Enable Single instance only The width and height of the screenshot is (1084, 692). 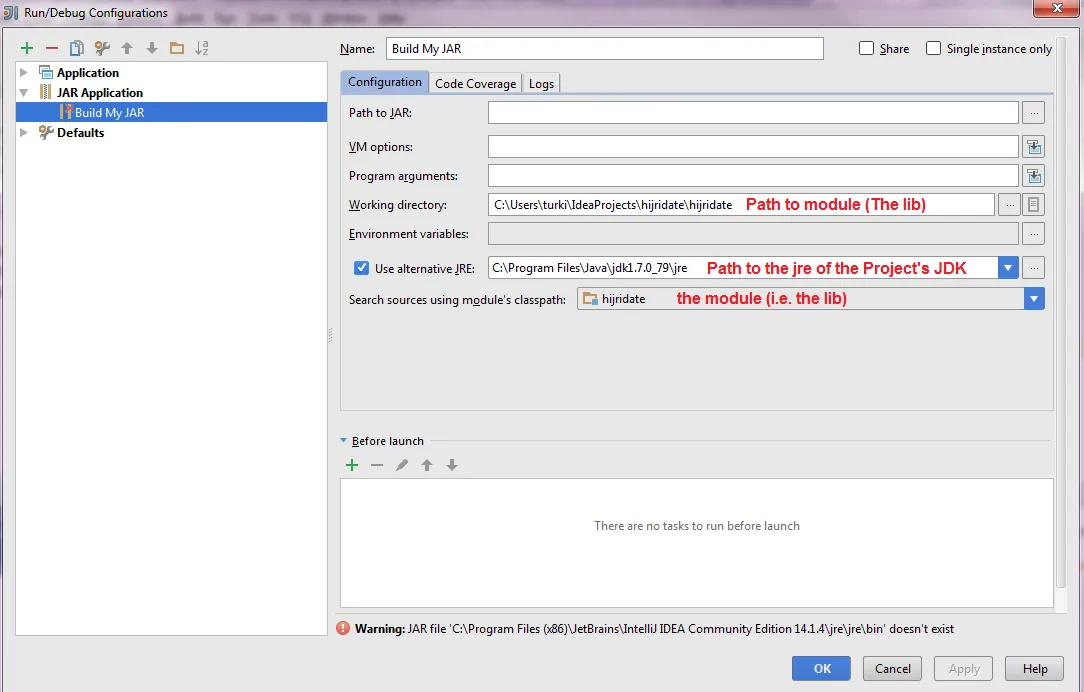[933, 48]
